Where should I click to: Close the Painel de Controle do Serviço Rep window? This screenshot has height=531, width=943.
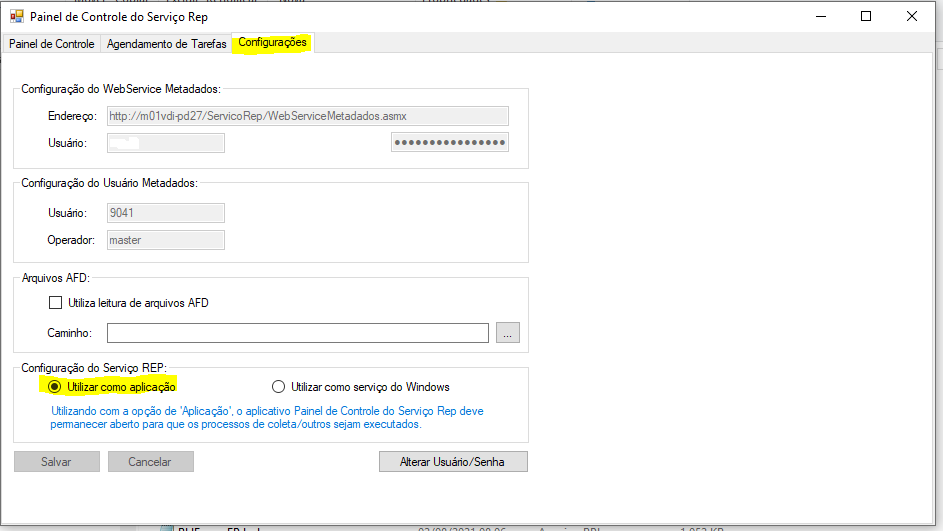tap(912, 16)
